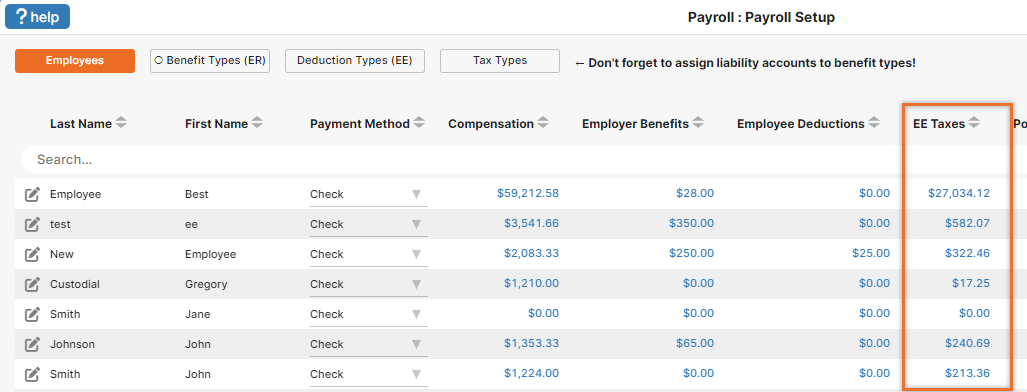Viewport: 1027px width, 392px height.
Task: Click edit icon for Gregory Custodial
Action: tap(32, 284)
